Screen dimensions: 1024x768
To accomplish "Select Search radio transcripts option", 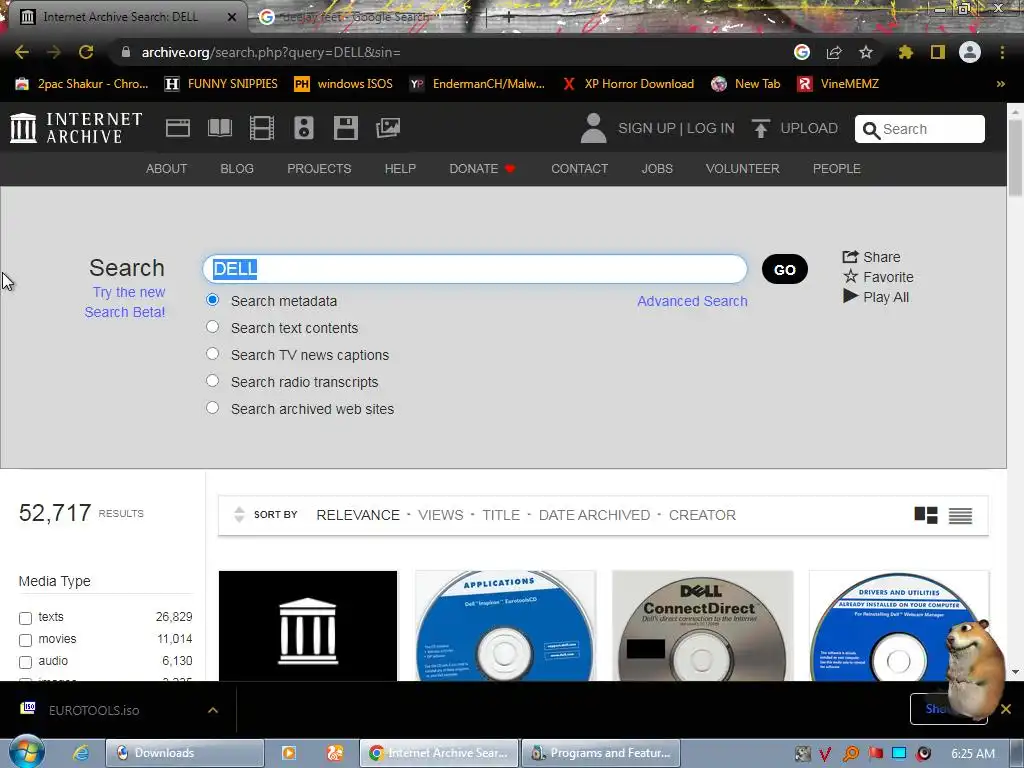I will pyautogui.click(x=212, y=380).
